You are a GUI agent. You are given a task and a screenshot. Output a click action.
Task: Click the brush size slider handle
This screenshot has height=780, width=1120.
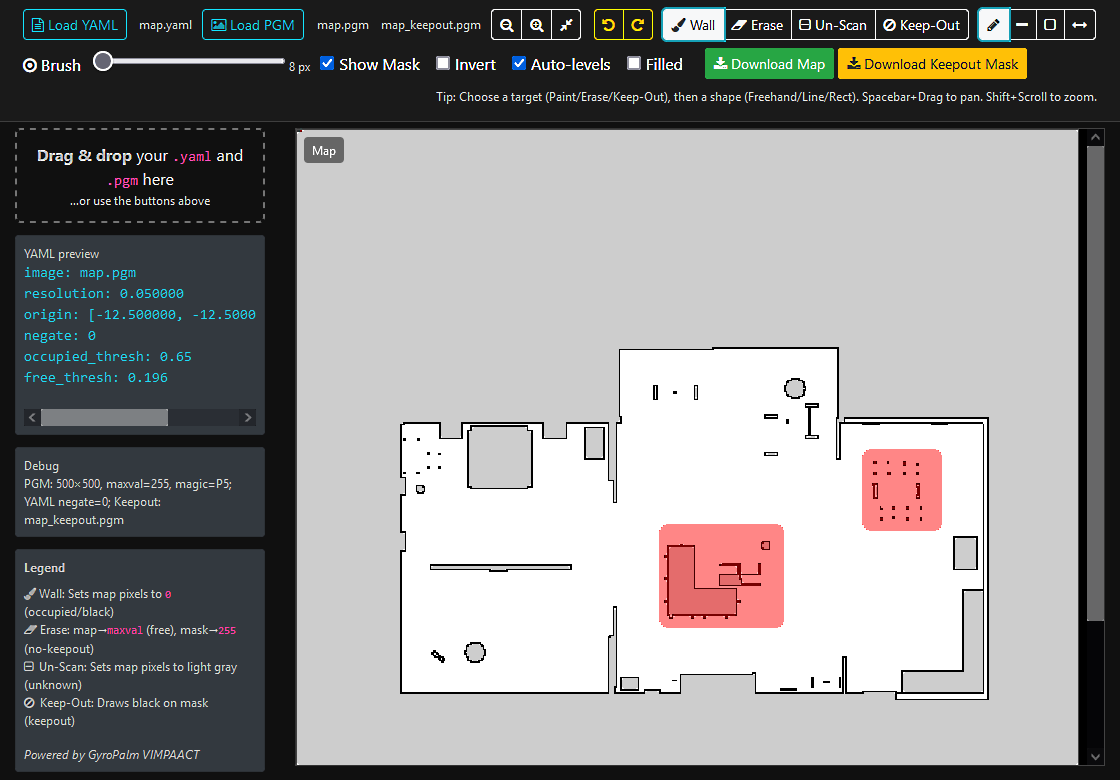tap(103, 61)
